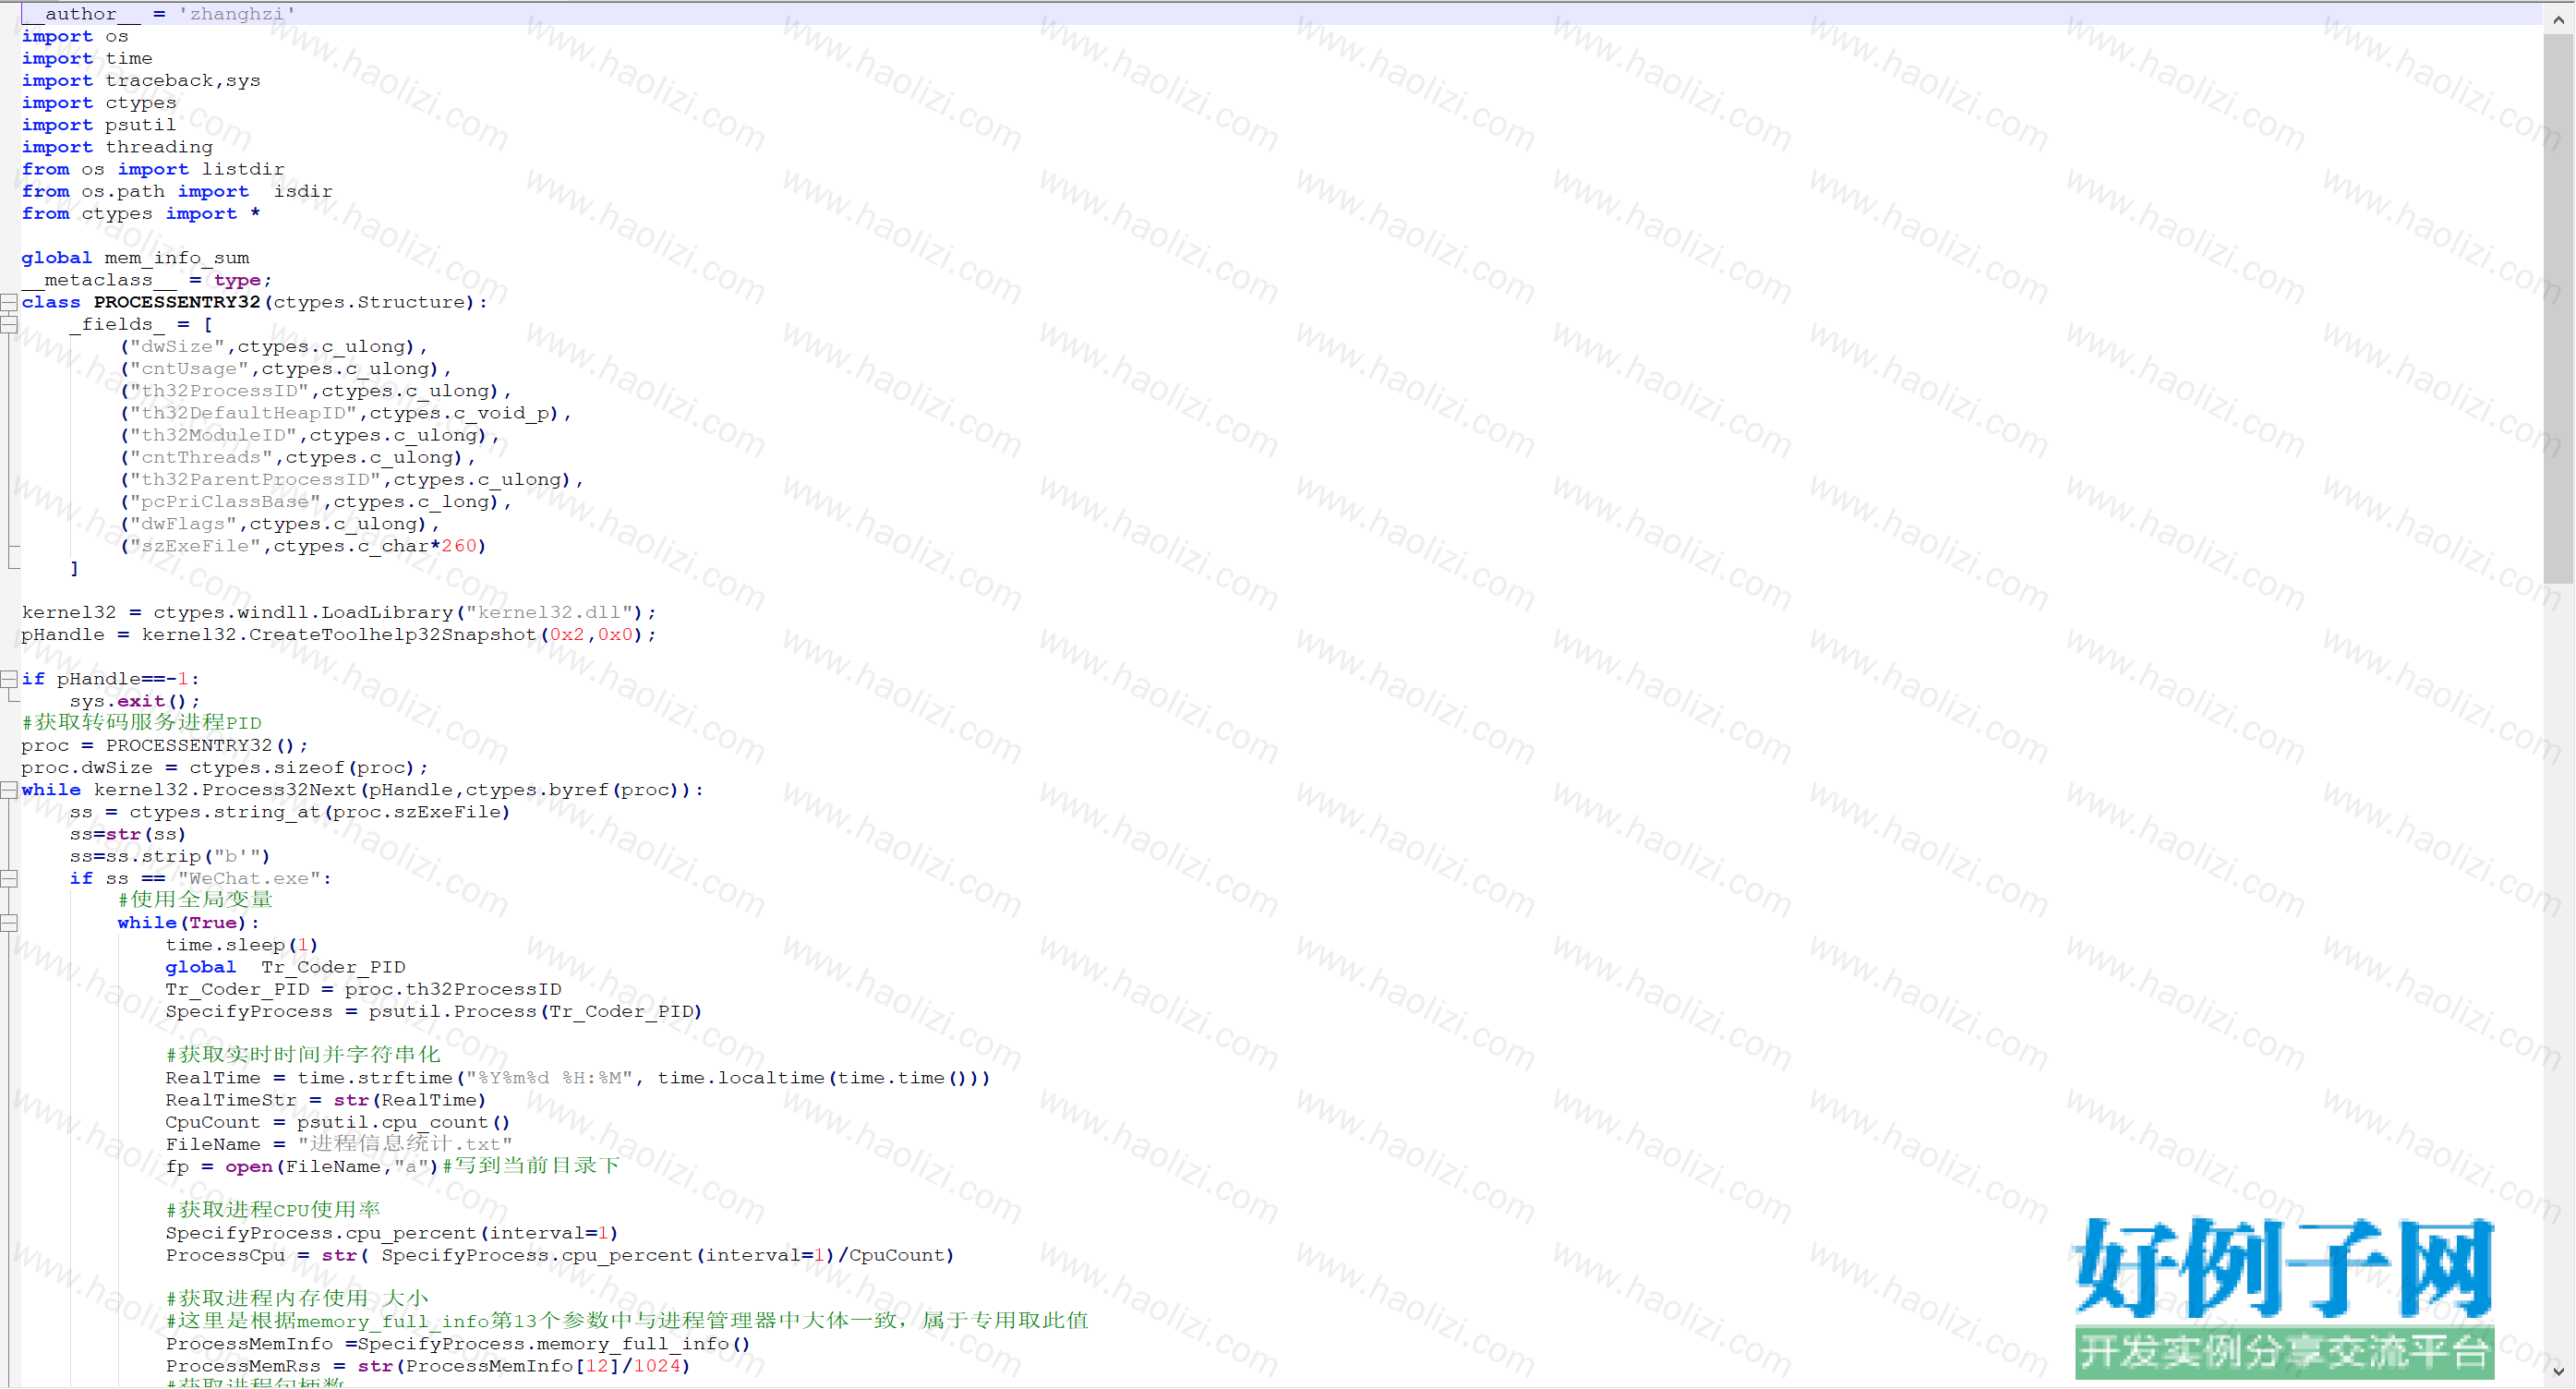
Task: Click 'from os import listdir' line
Action: point(153,169)
